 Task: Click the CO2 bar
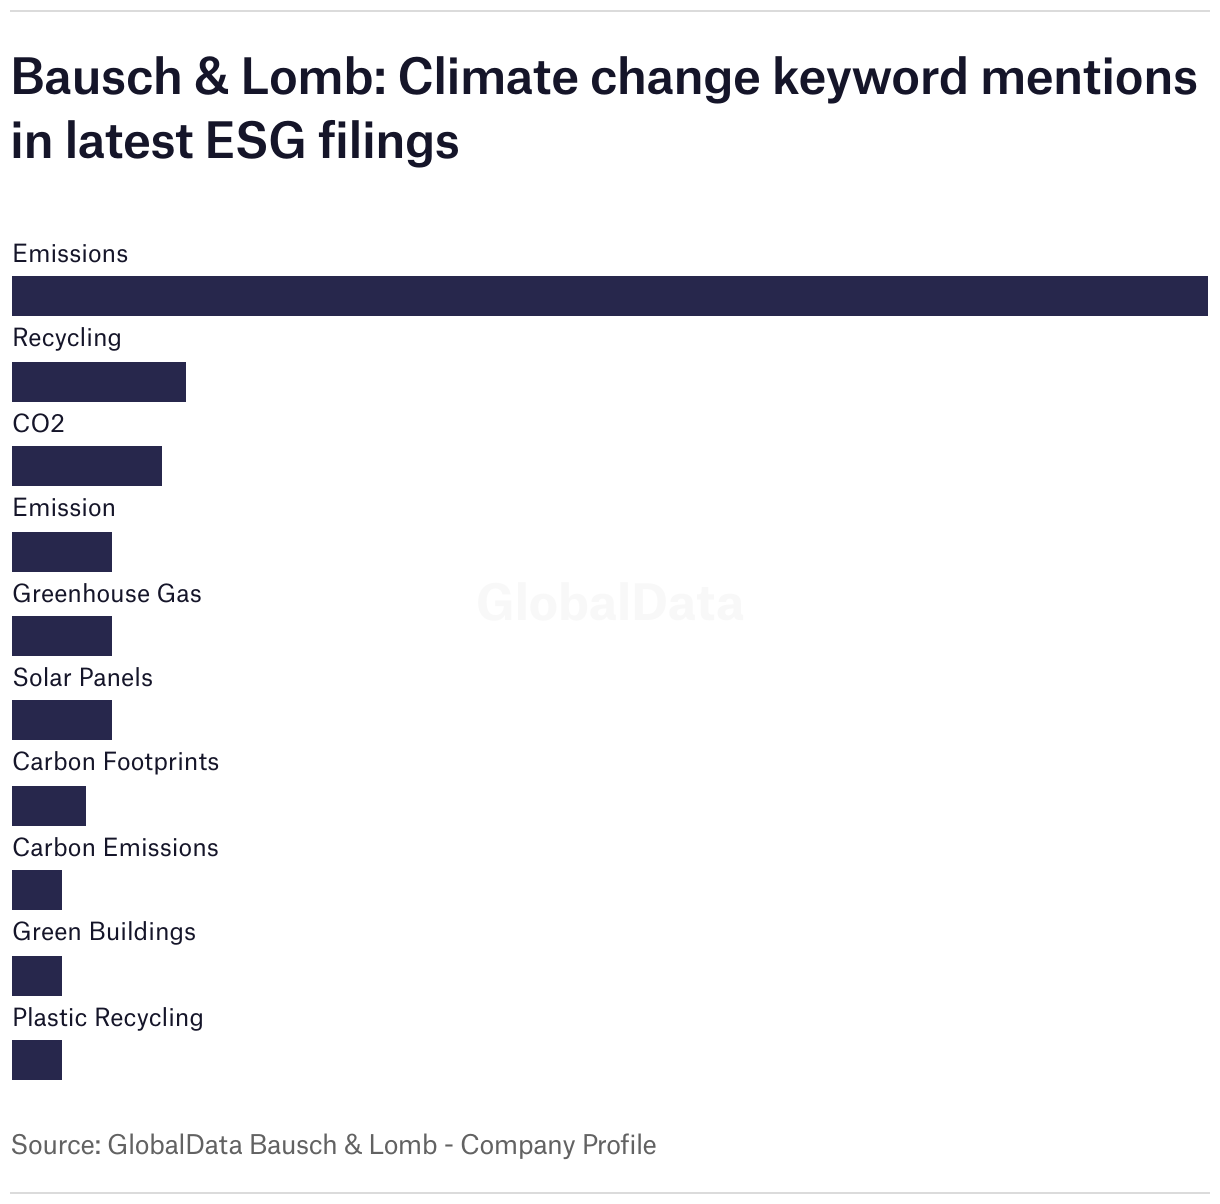[87, 466]
